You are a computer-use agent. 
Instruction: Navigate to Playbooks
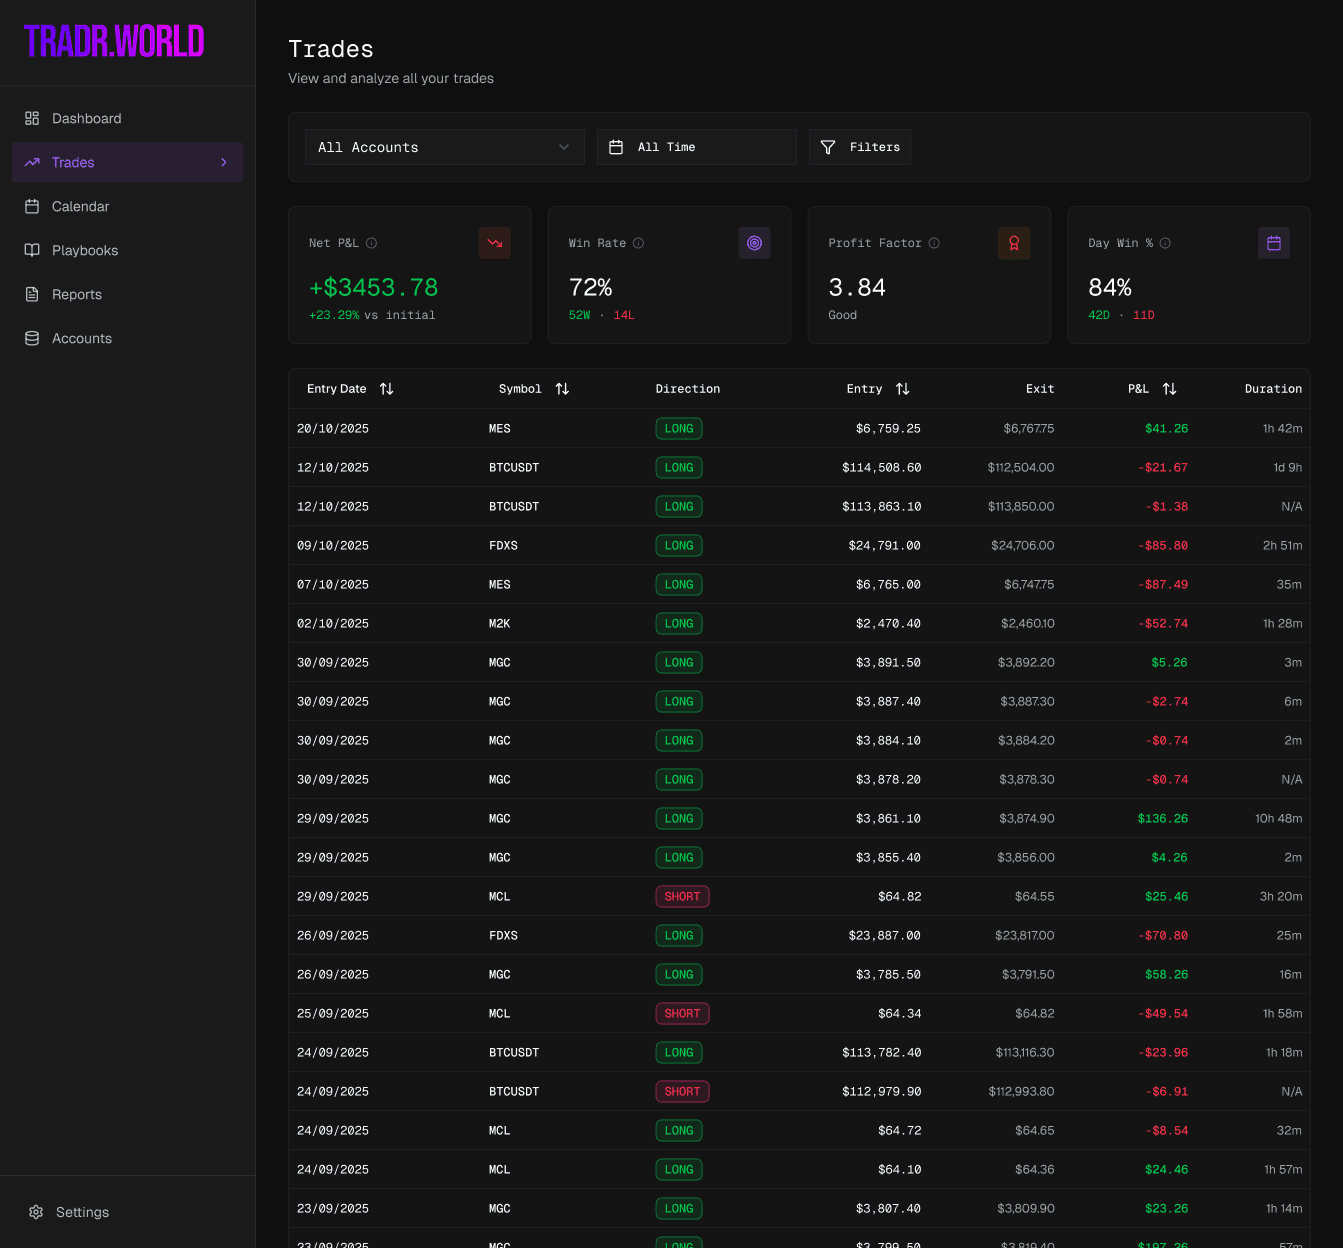[x=127, y=250]
